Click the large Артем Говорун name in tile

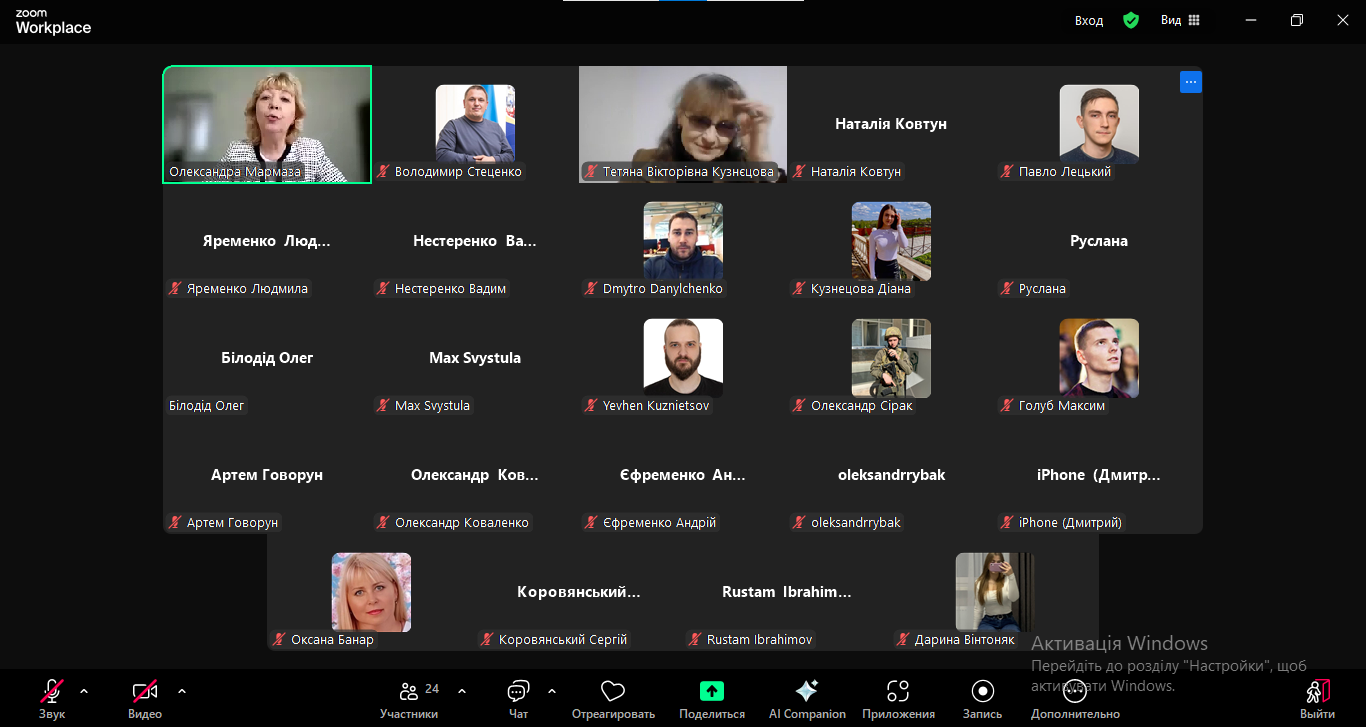tap(267, 475)
